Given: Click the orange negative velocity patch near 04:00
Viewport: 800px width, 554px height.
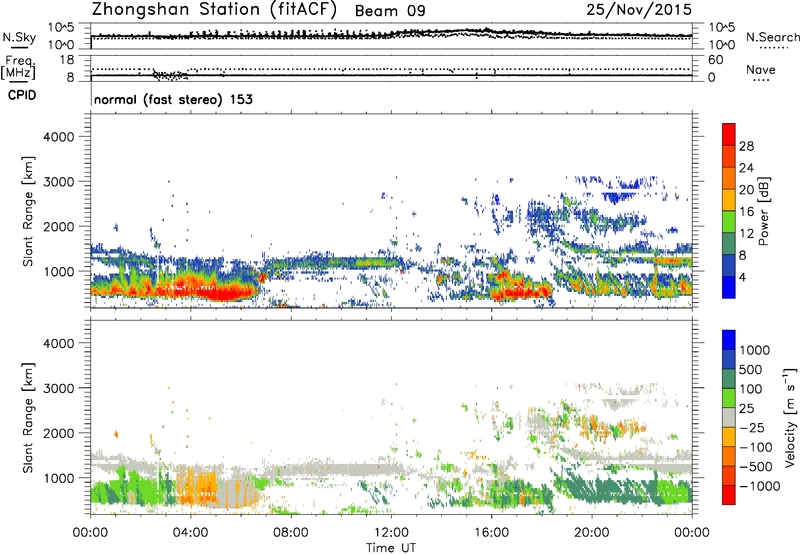Looking at the screenshot, I should [196, 485].
